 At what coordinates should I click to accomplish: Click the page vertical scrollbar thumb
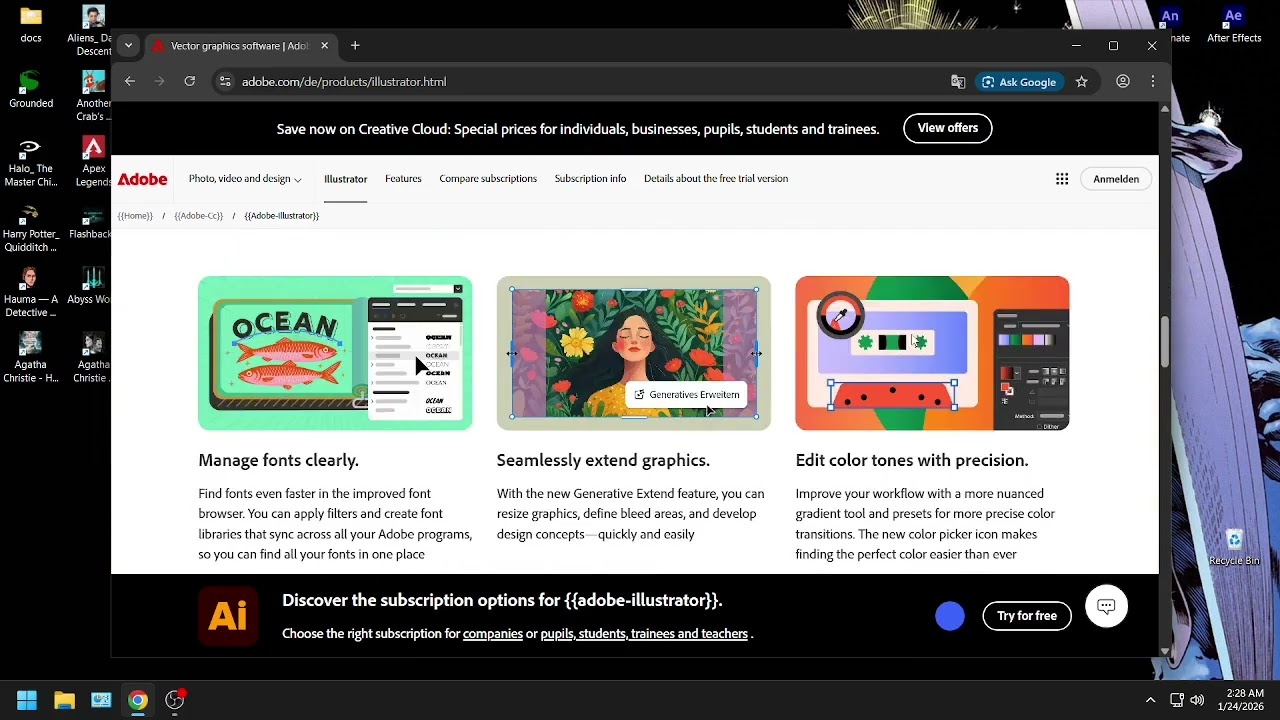coord(1165,342)
